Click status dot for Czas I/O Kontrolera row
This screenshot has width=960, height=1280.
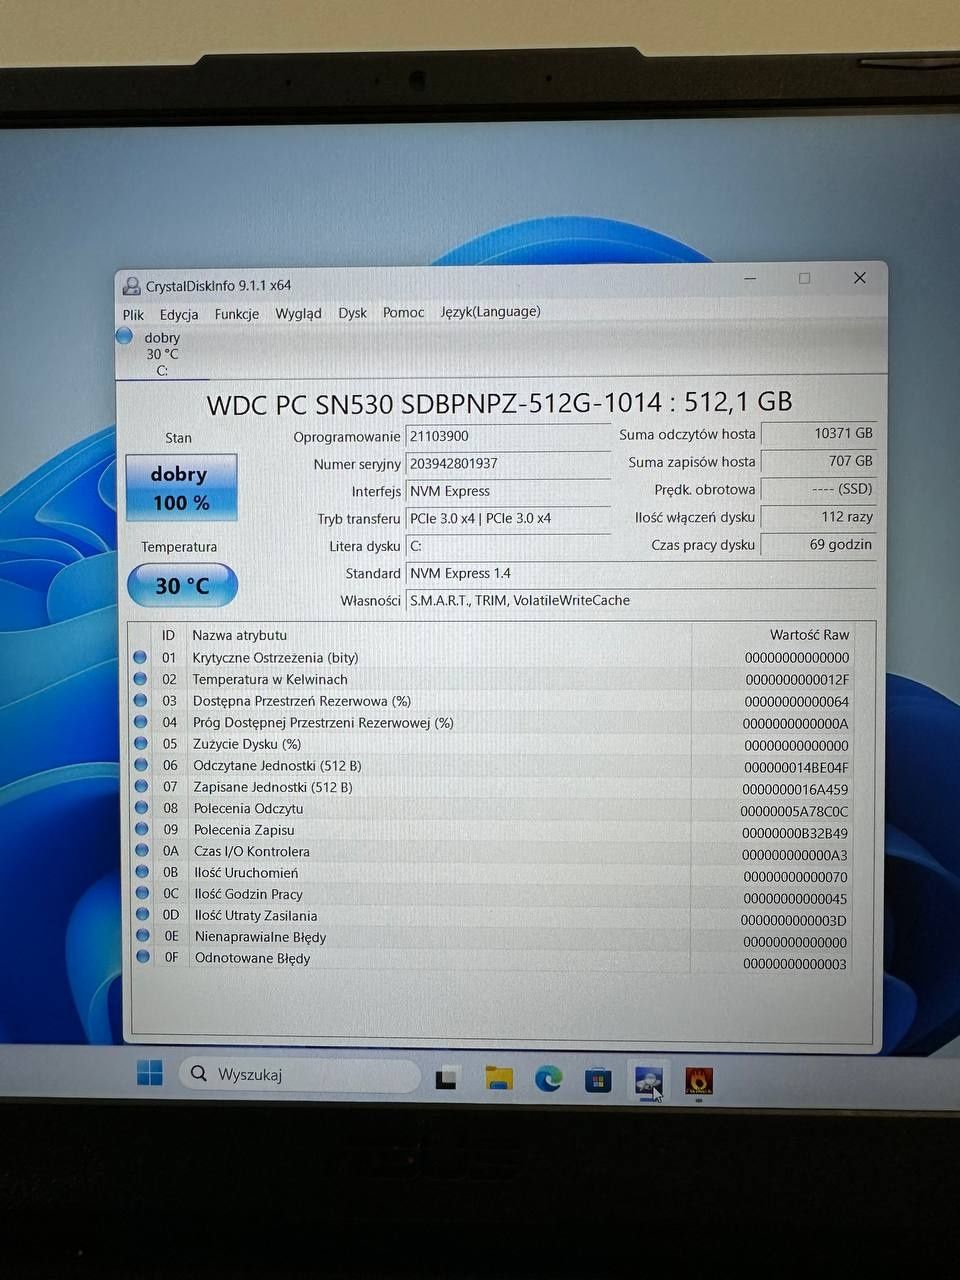click(x=142, y=851)
